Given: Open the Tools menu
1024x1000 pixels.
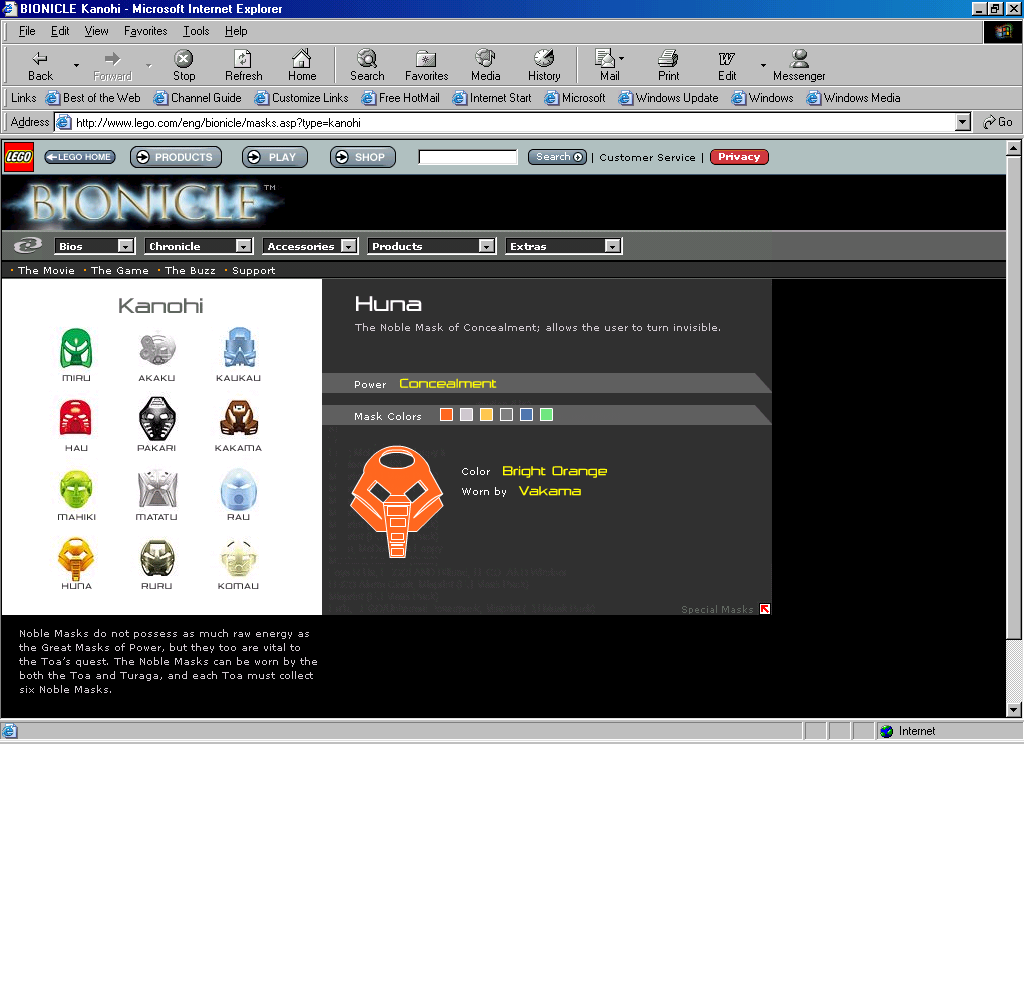Looking at the screenshot, I should pyautogui.click(x=196, y=31).
